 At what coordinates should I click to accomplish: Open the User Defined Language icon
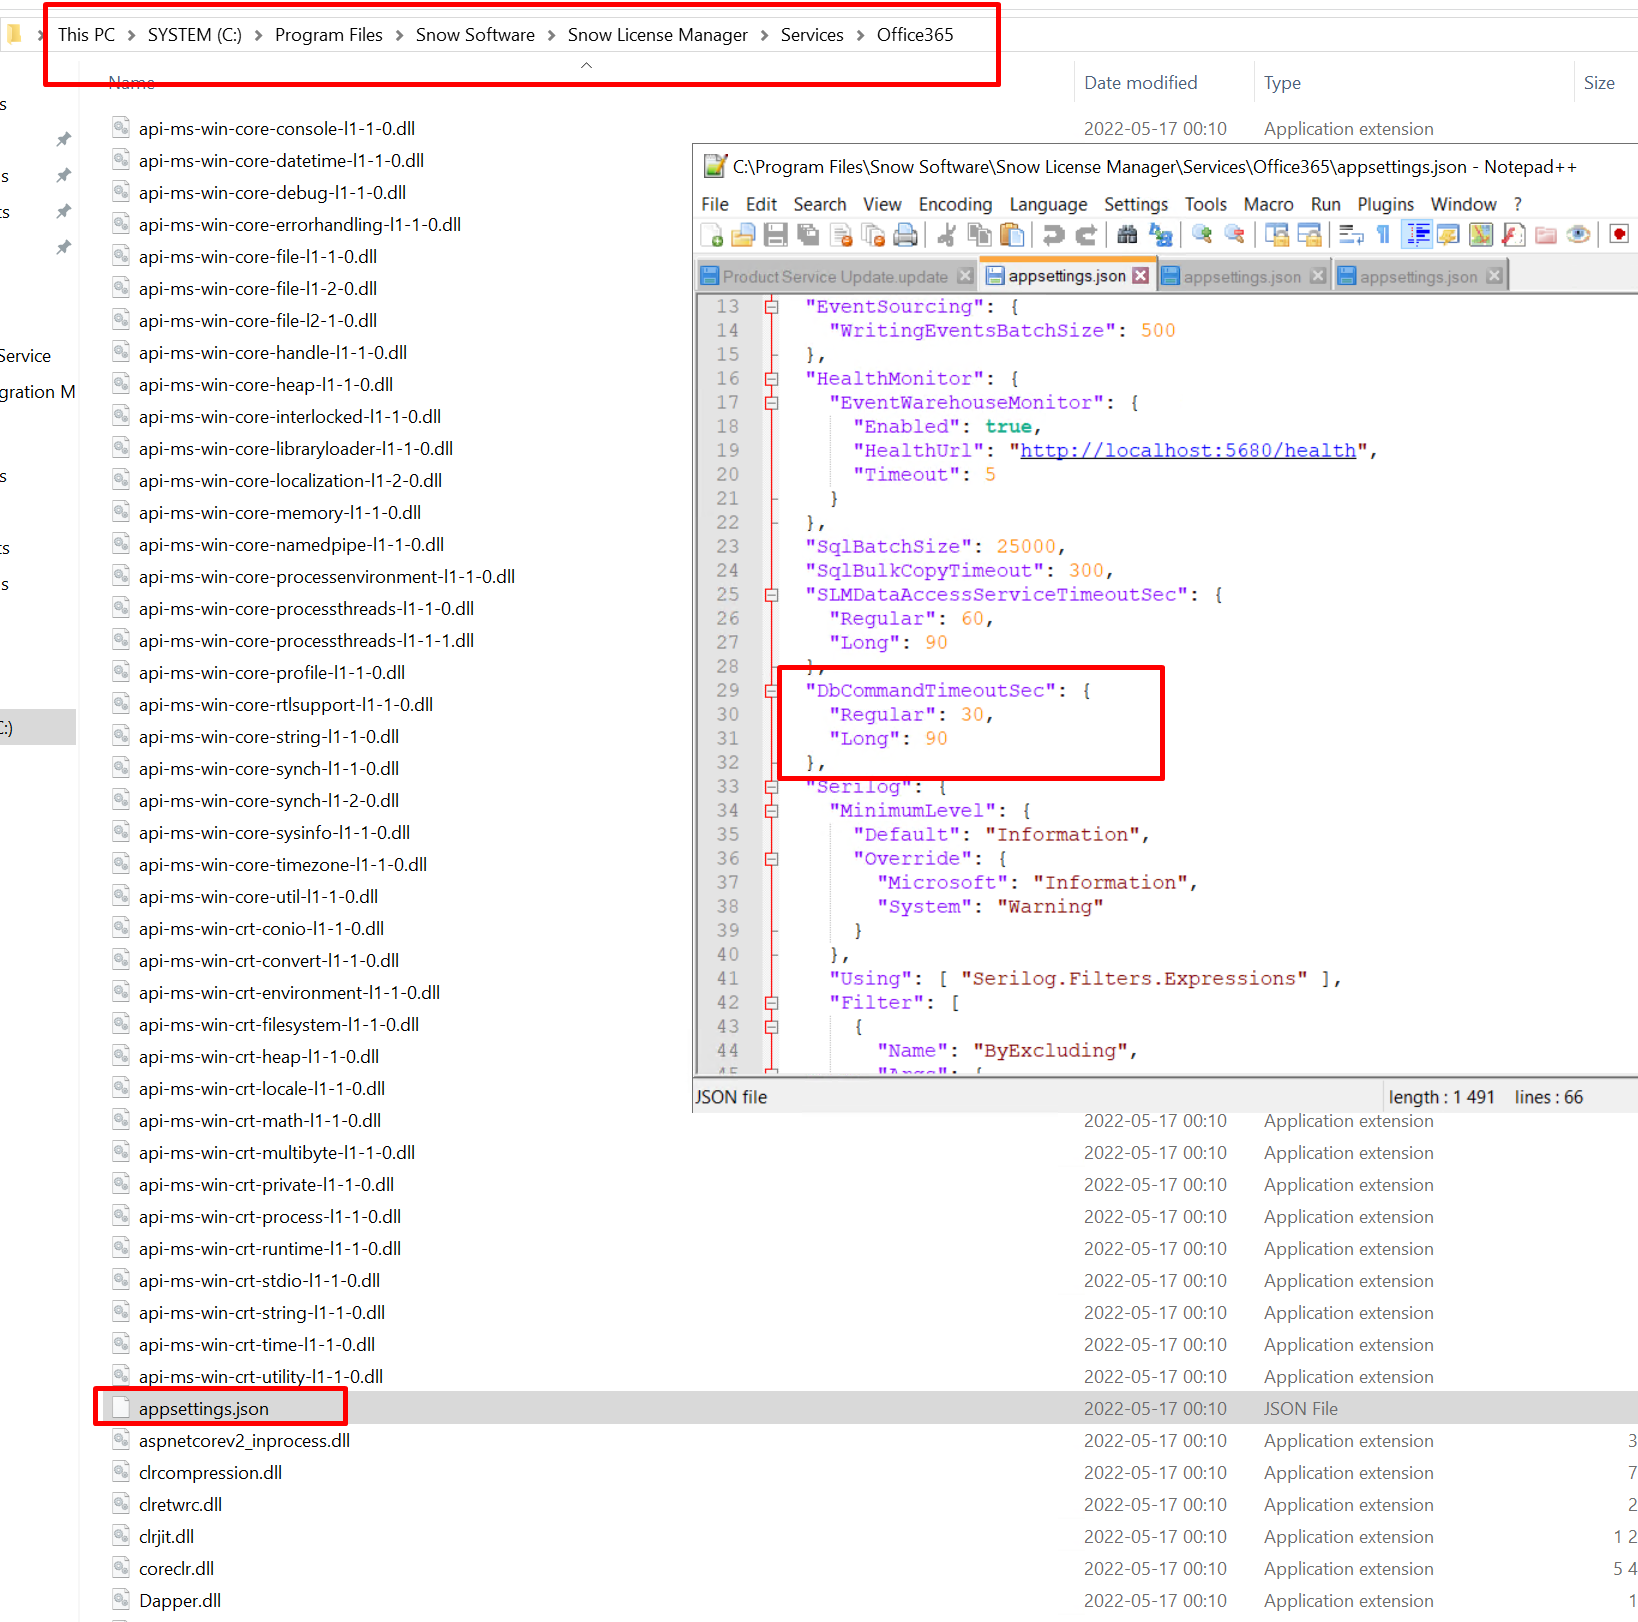tap(1448, 235)
